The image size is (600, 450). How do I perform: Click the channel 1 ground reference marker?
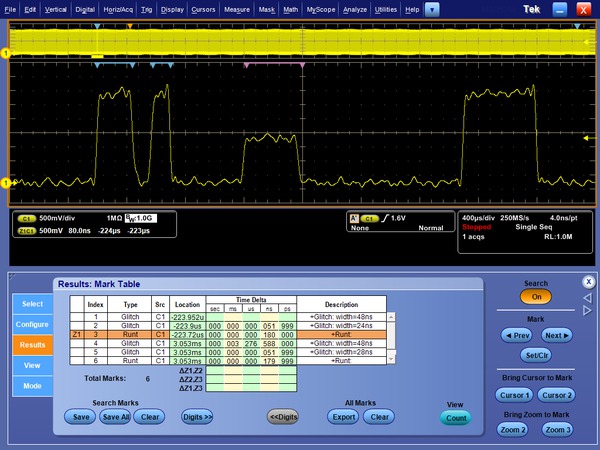click(x=5, y=182)
